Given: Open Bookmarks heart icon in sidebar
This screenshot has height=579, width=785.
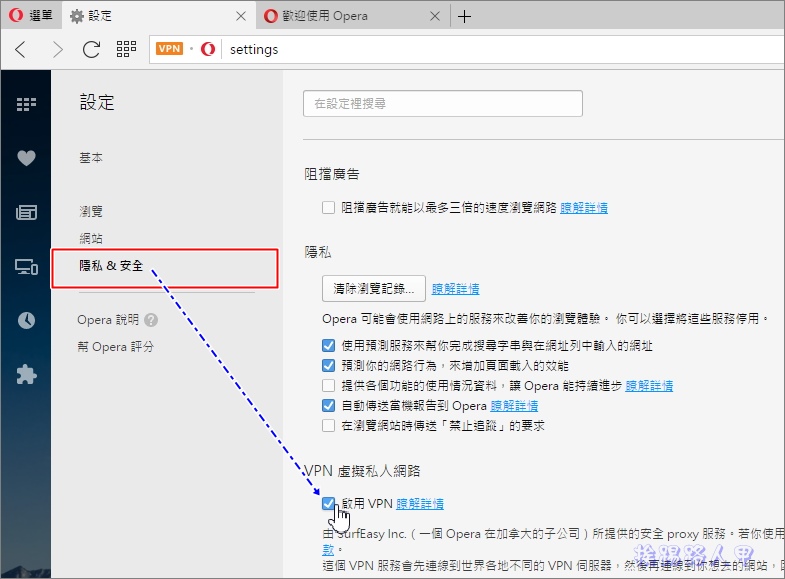Looking at the screenshot, I should [x=26, y=158].
